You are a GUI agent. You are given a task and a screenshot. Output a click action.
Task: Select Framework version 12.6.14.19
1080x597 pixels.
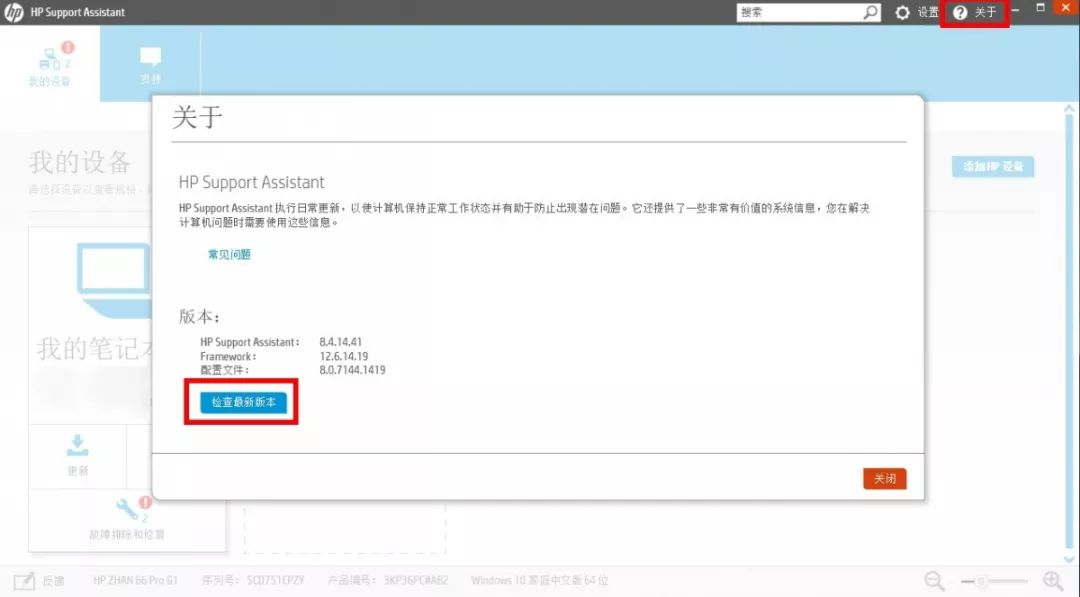point(344,356)
